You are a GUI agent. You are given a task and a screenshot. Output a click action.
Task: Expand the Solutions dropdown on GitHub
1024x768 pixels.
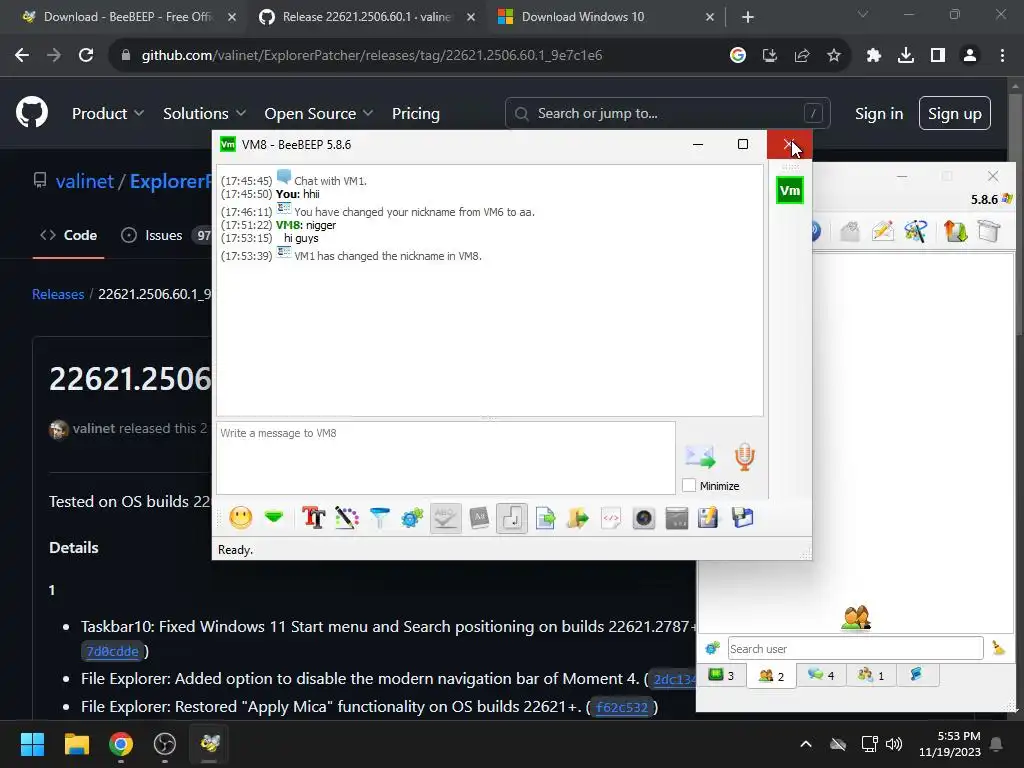tap(204, 114)
